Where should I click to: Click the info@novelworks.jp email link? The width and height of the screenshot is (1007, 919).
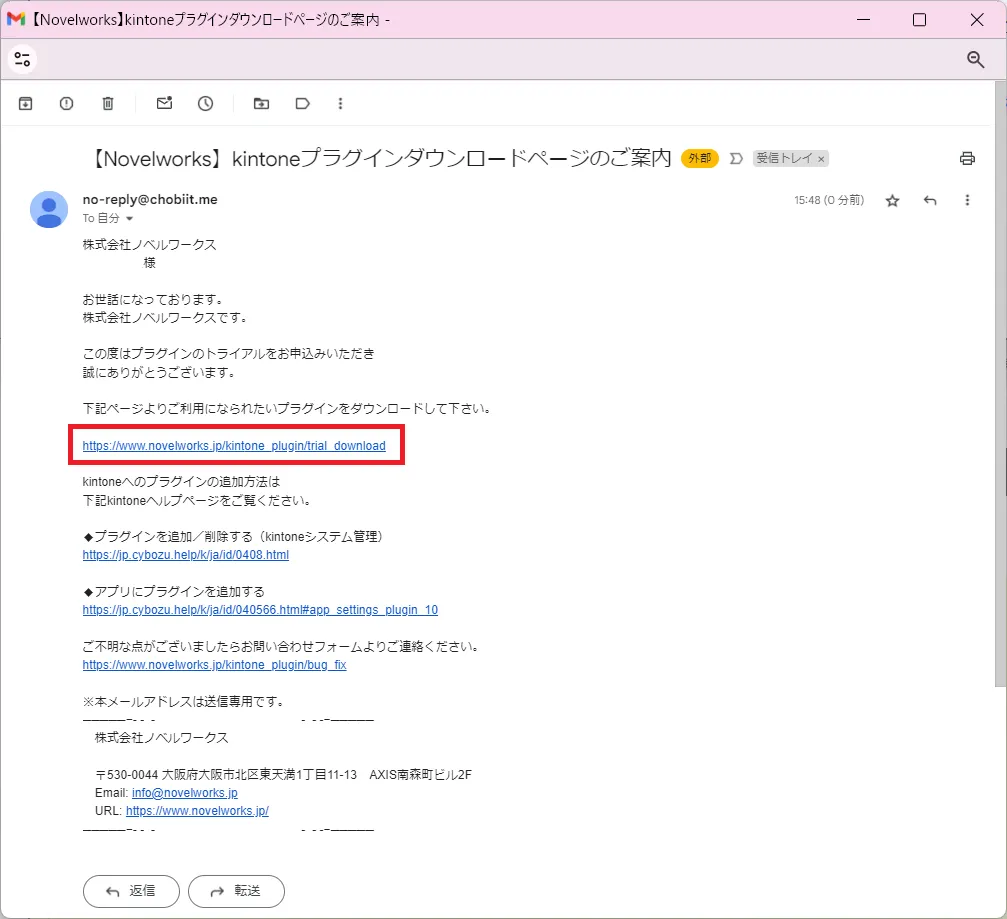pyautogui.click(x=184, y=793)
